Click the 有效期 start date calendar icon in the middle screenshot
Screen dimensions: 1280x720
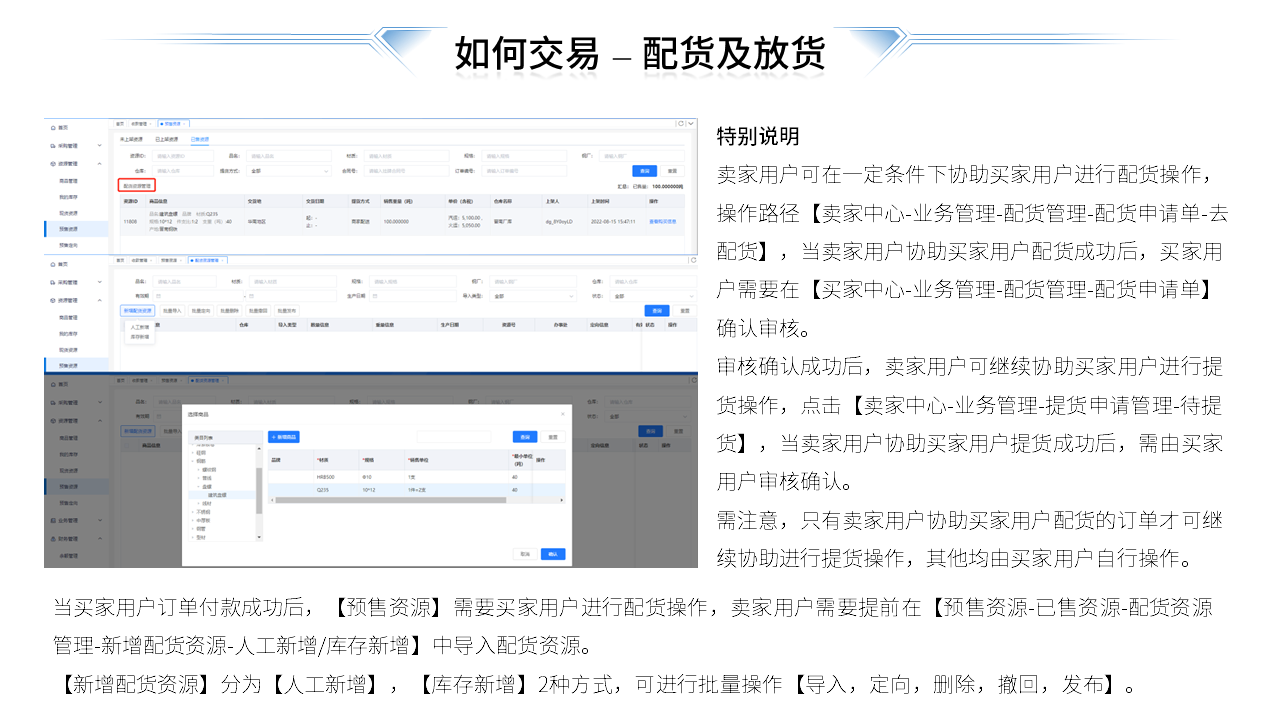click(158, 296)
